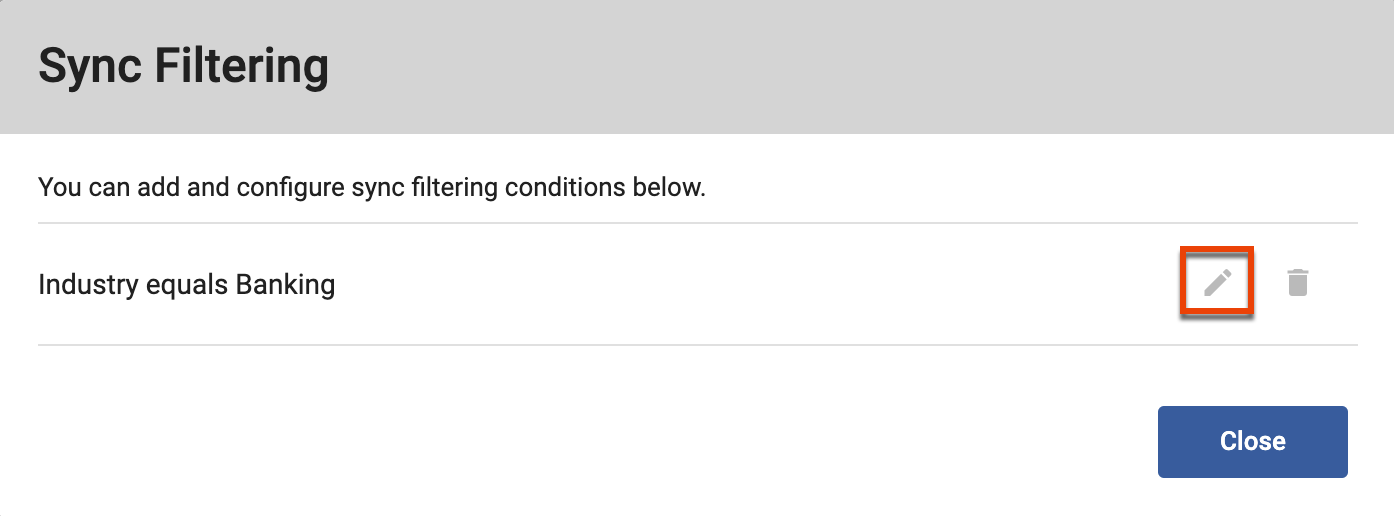1394x516 pixels.
Task: Click the word Banking in the condition
Action: pos(285,285)
